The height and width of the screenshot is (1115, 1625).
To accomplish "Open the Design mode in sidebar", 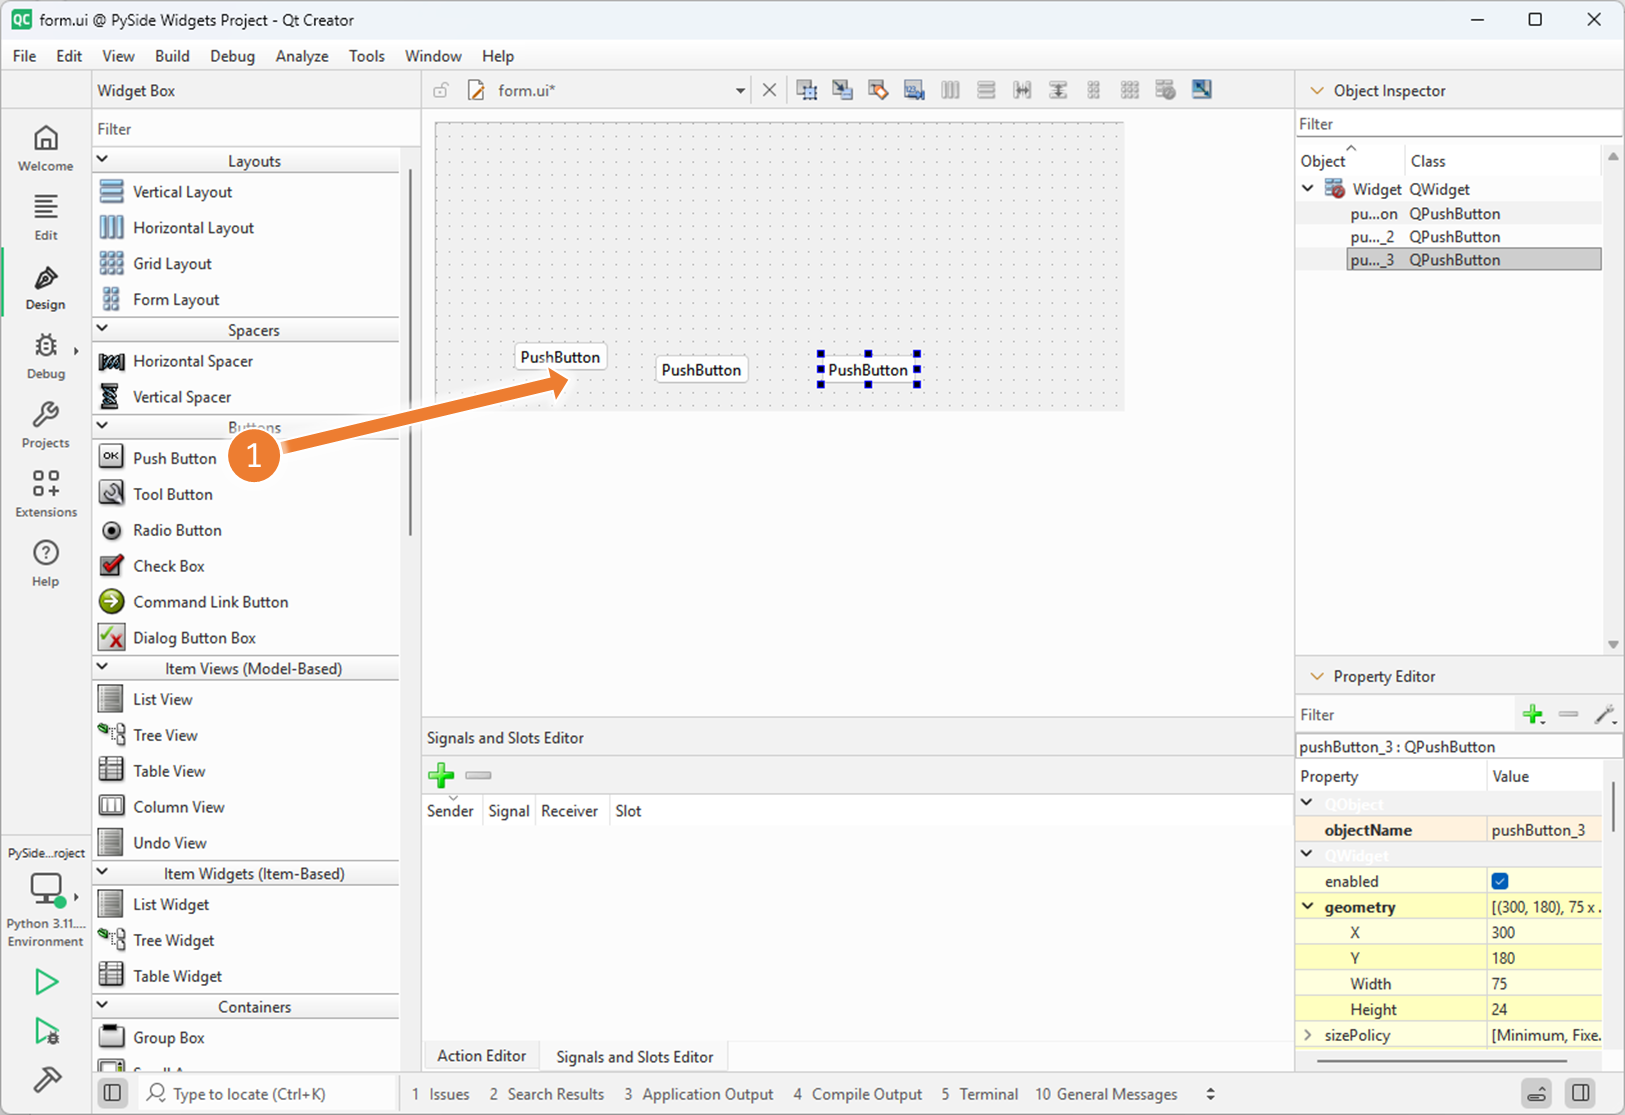I will [x=46, y=287].
